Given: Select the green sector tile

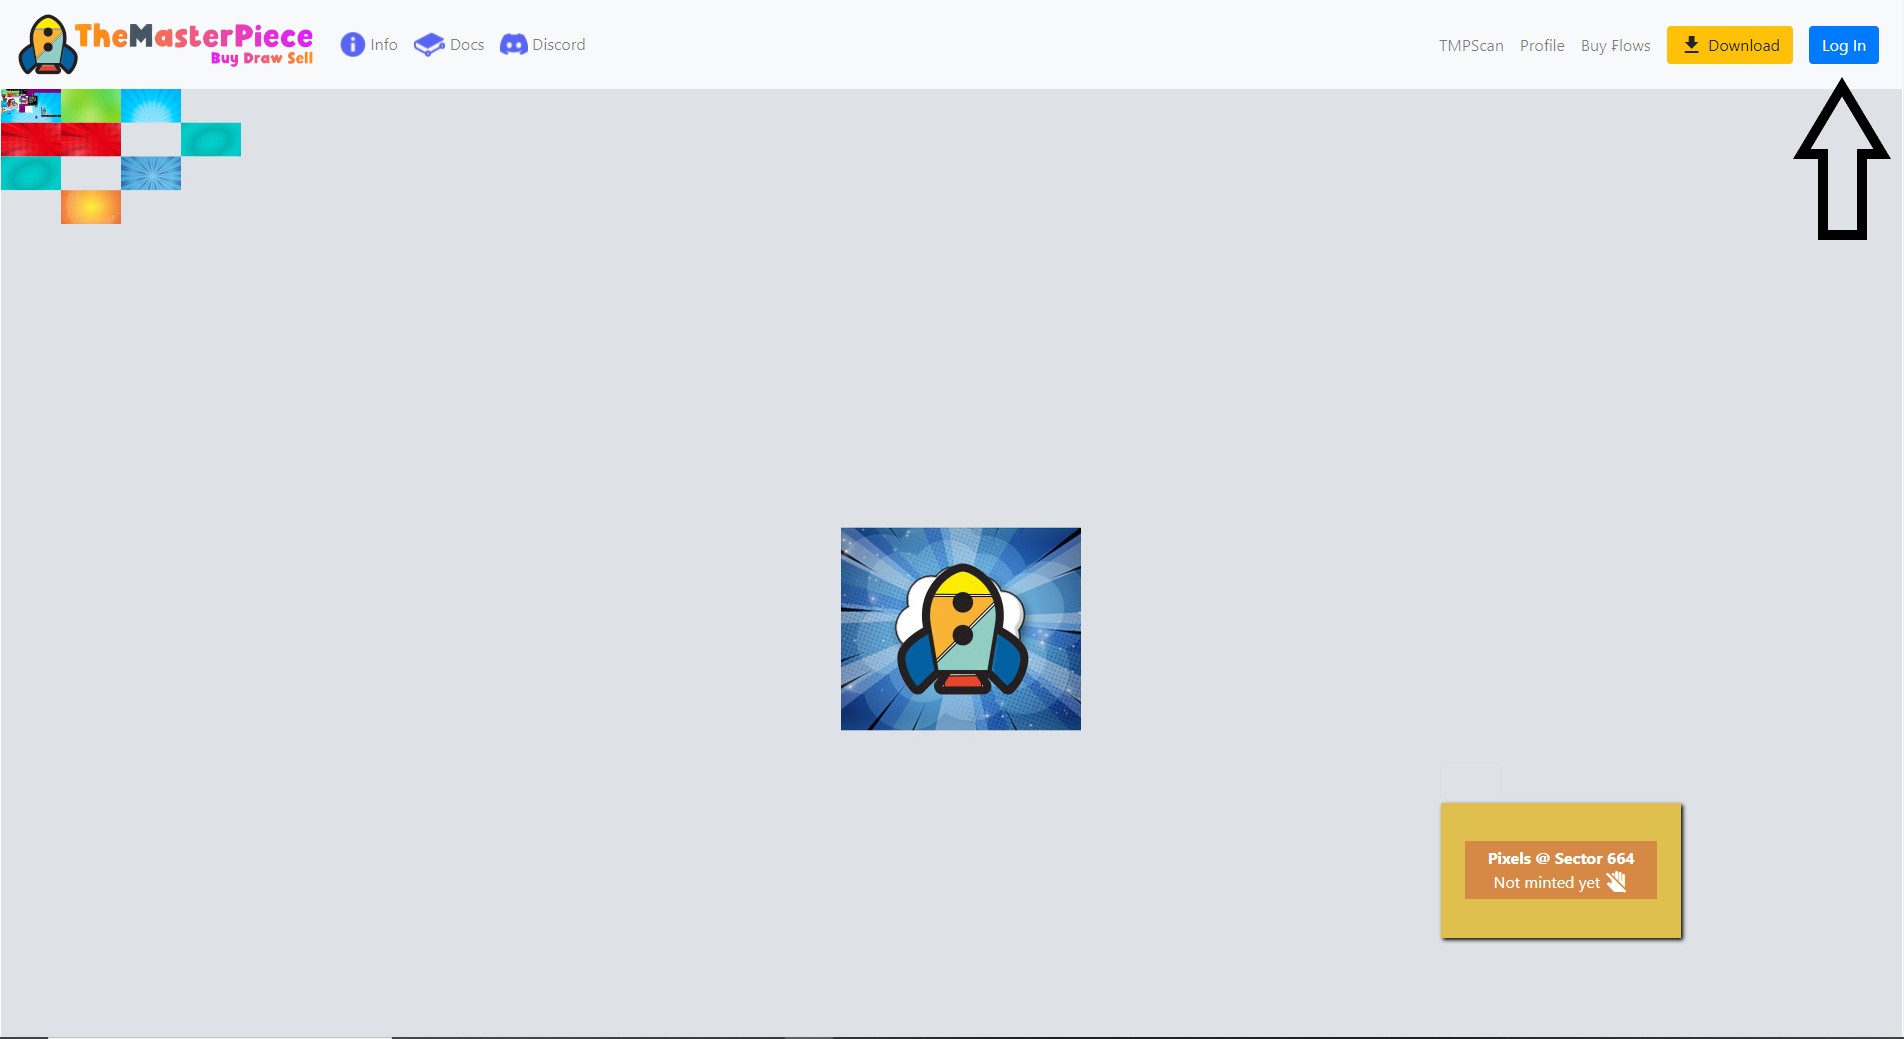Looking at the screenshot, I should coord(91,105).
